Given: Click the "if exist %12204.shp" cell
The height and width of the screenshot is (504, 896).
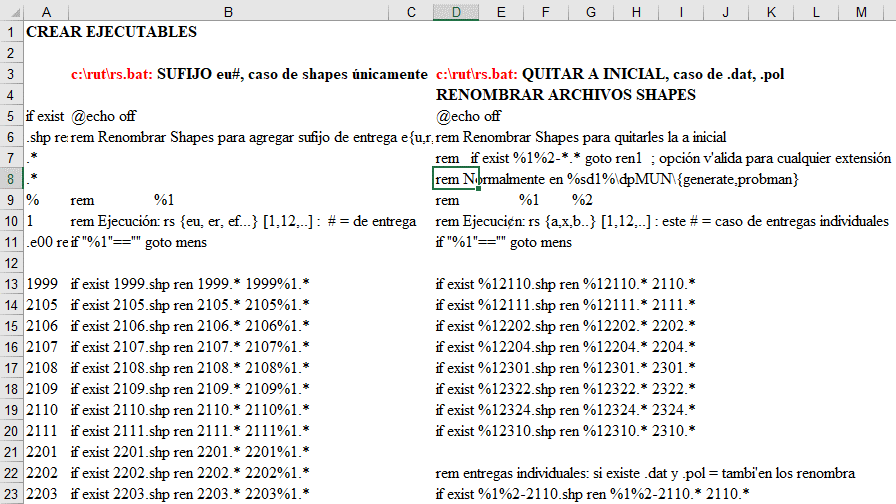Looking at the screenshot, I should tap(565, 347).
